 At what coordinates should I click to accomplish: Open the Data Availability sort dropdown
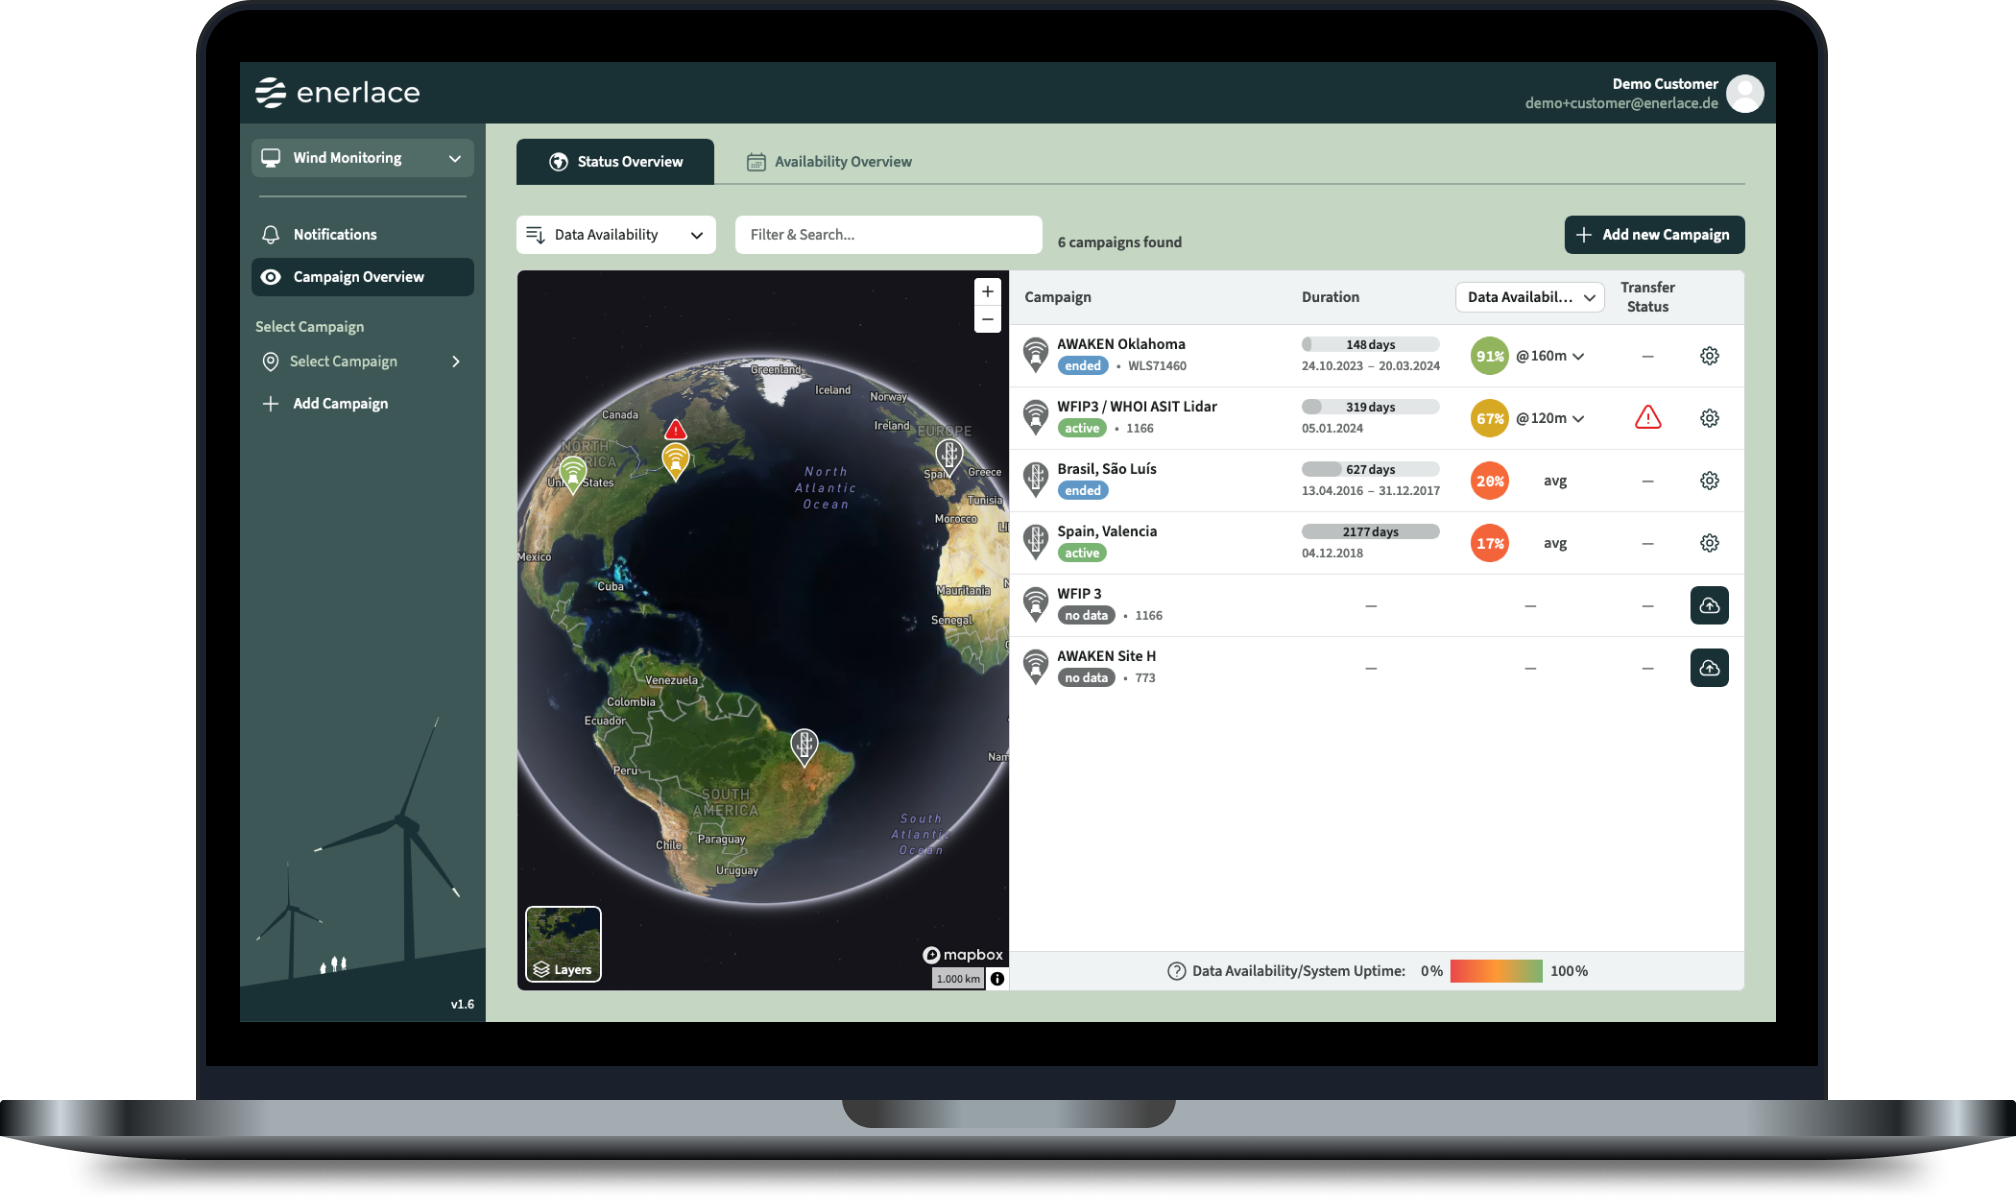pos(616,235)
